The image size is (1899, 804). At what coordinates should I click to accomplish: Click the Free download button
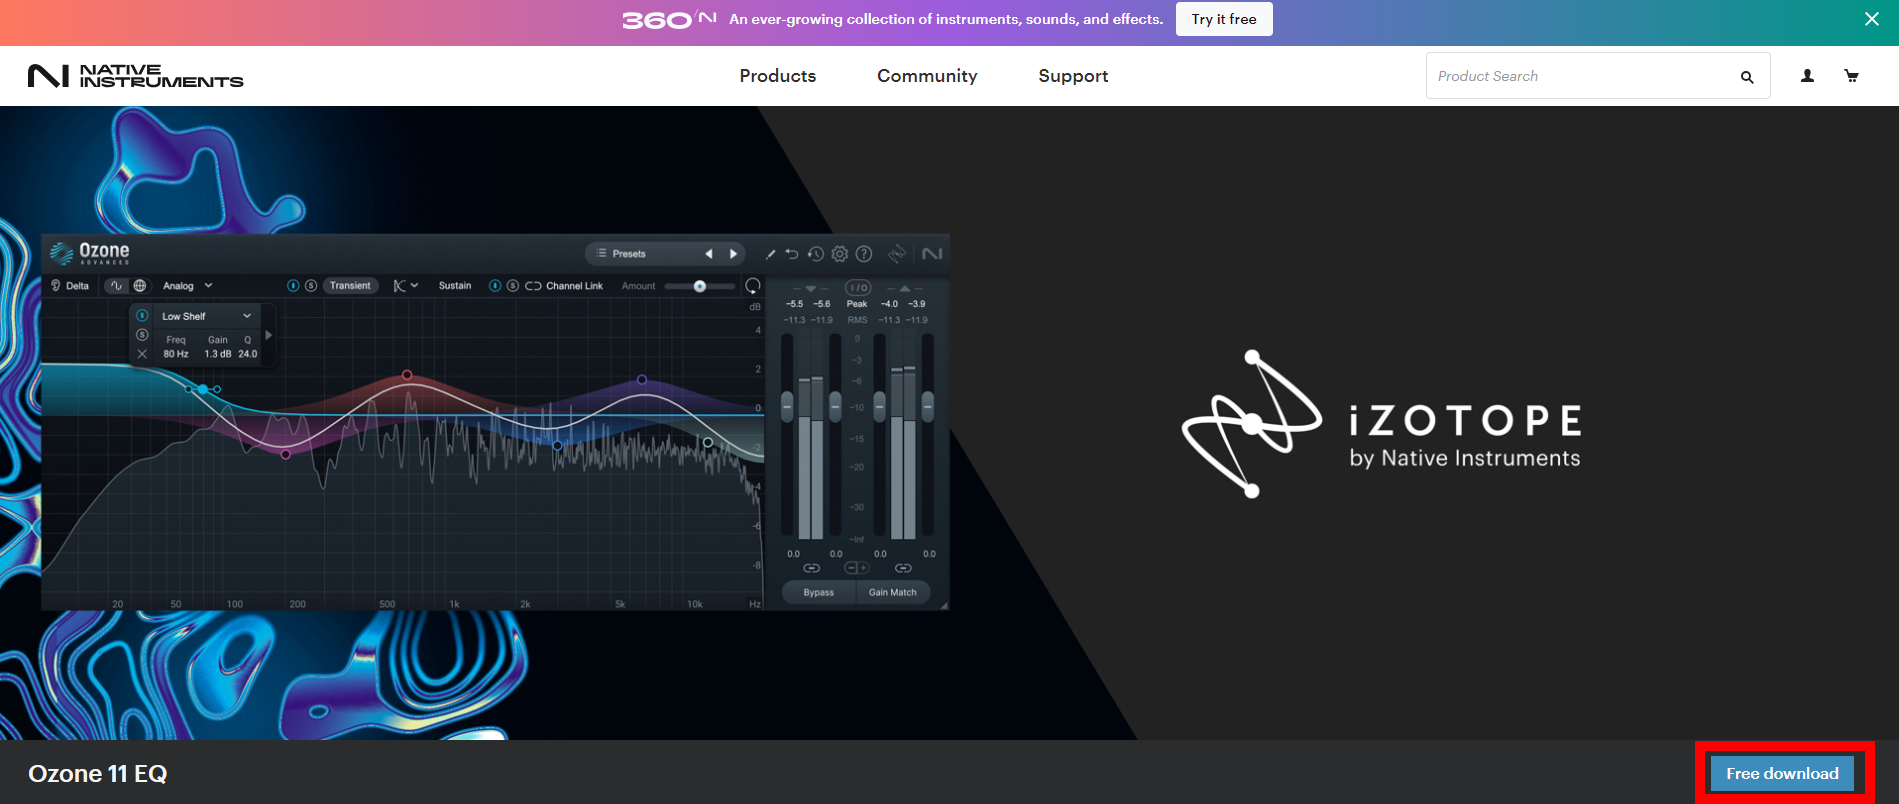pos(1782,774)
